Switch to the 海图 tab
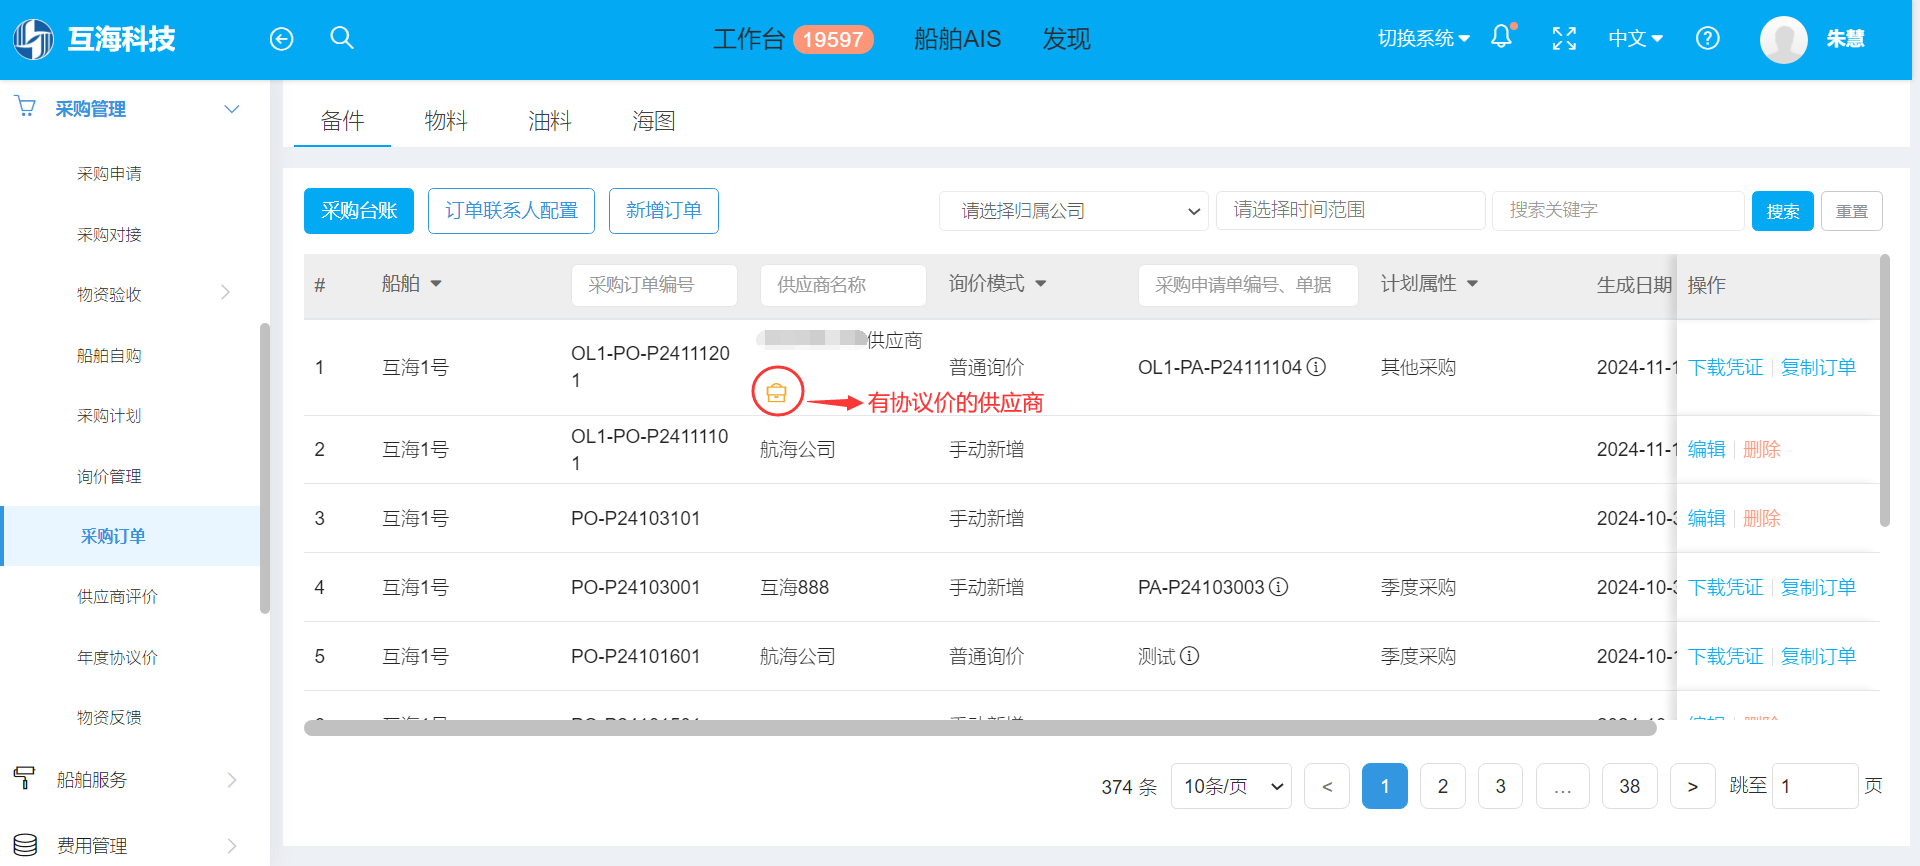 click(x=654, y=121)
